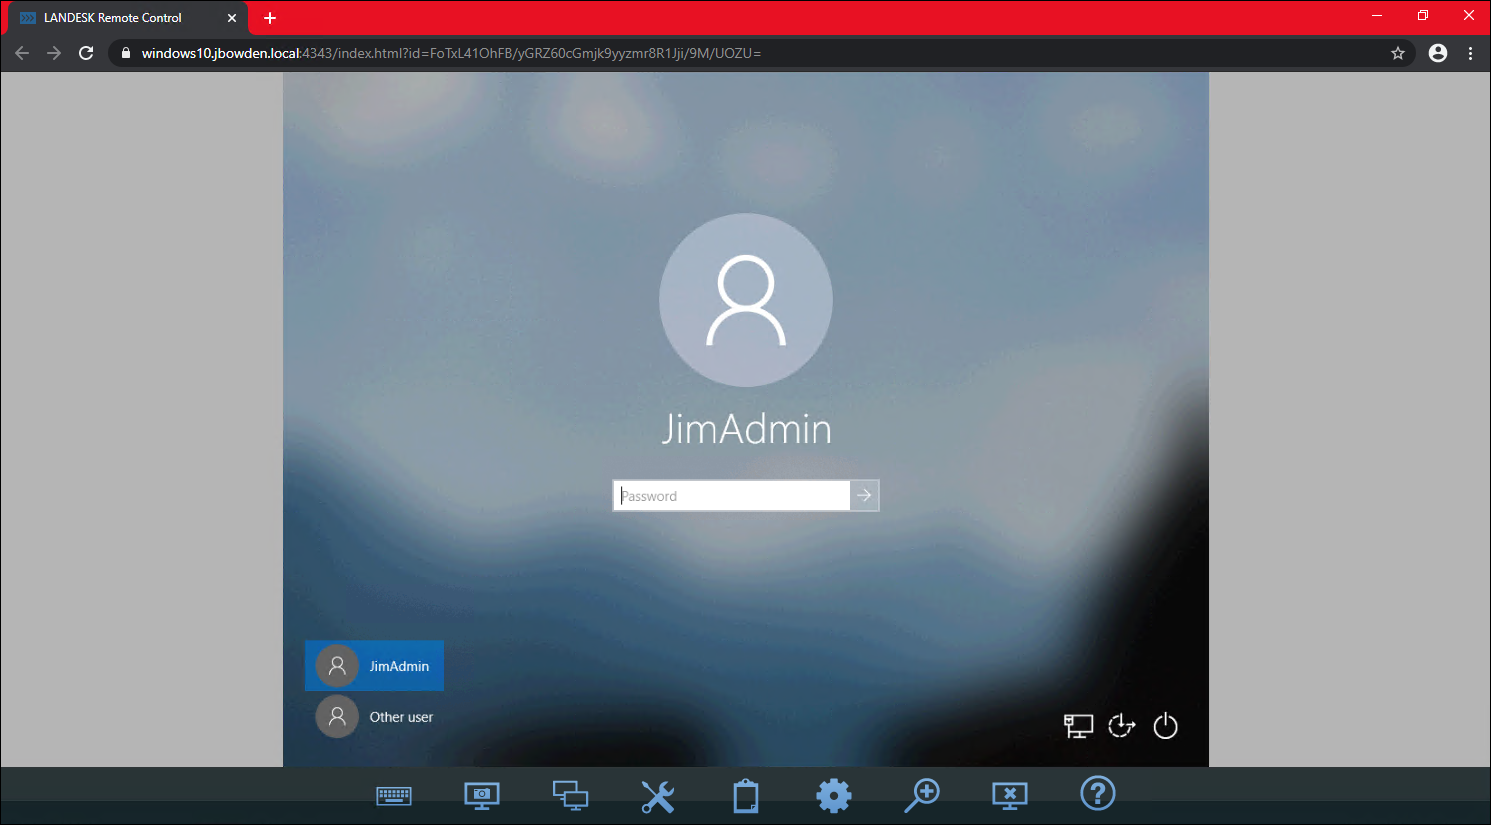Open the remote monitors selector
The image size is (1491, 825).
[570, 795]
